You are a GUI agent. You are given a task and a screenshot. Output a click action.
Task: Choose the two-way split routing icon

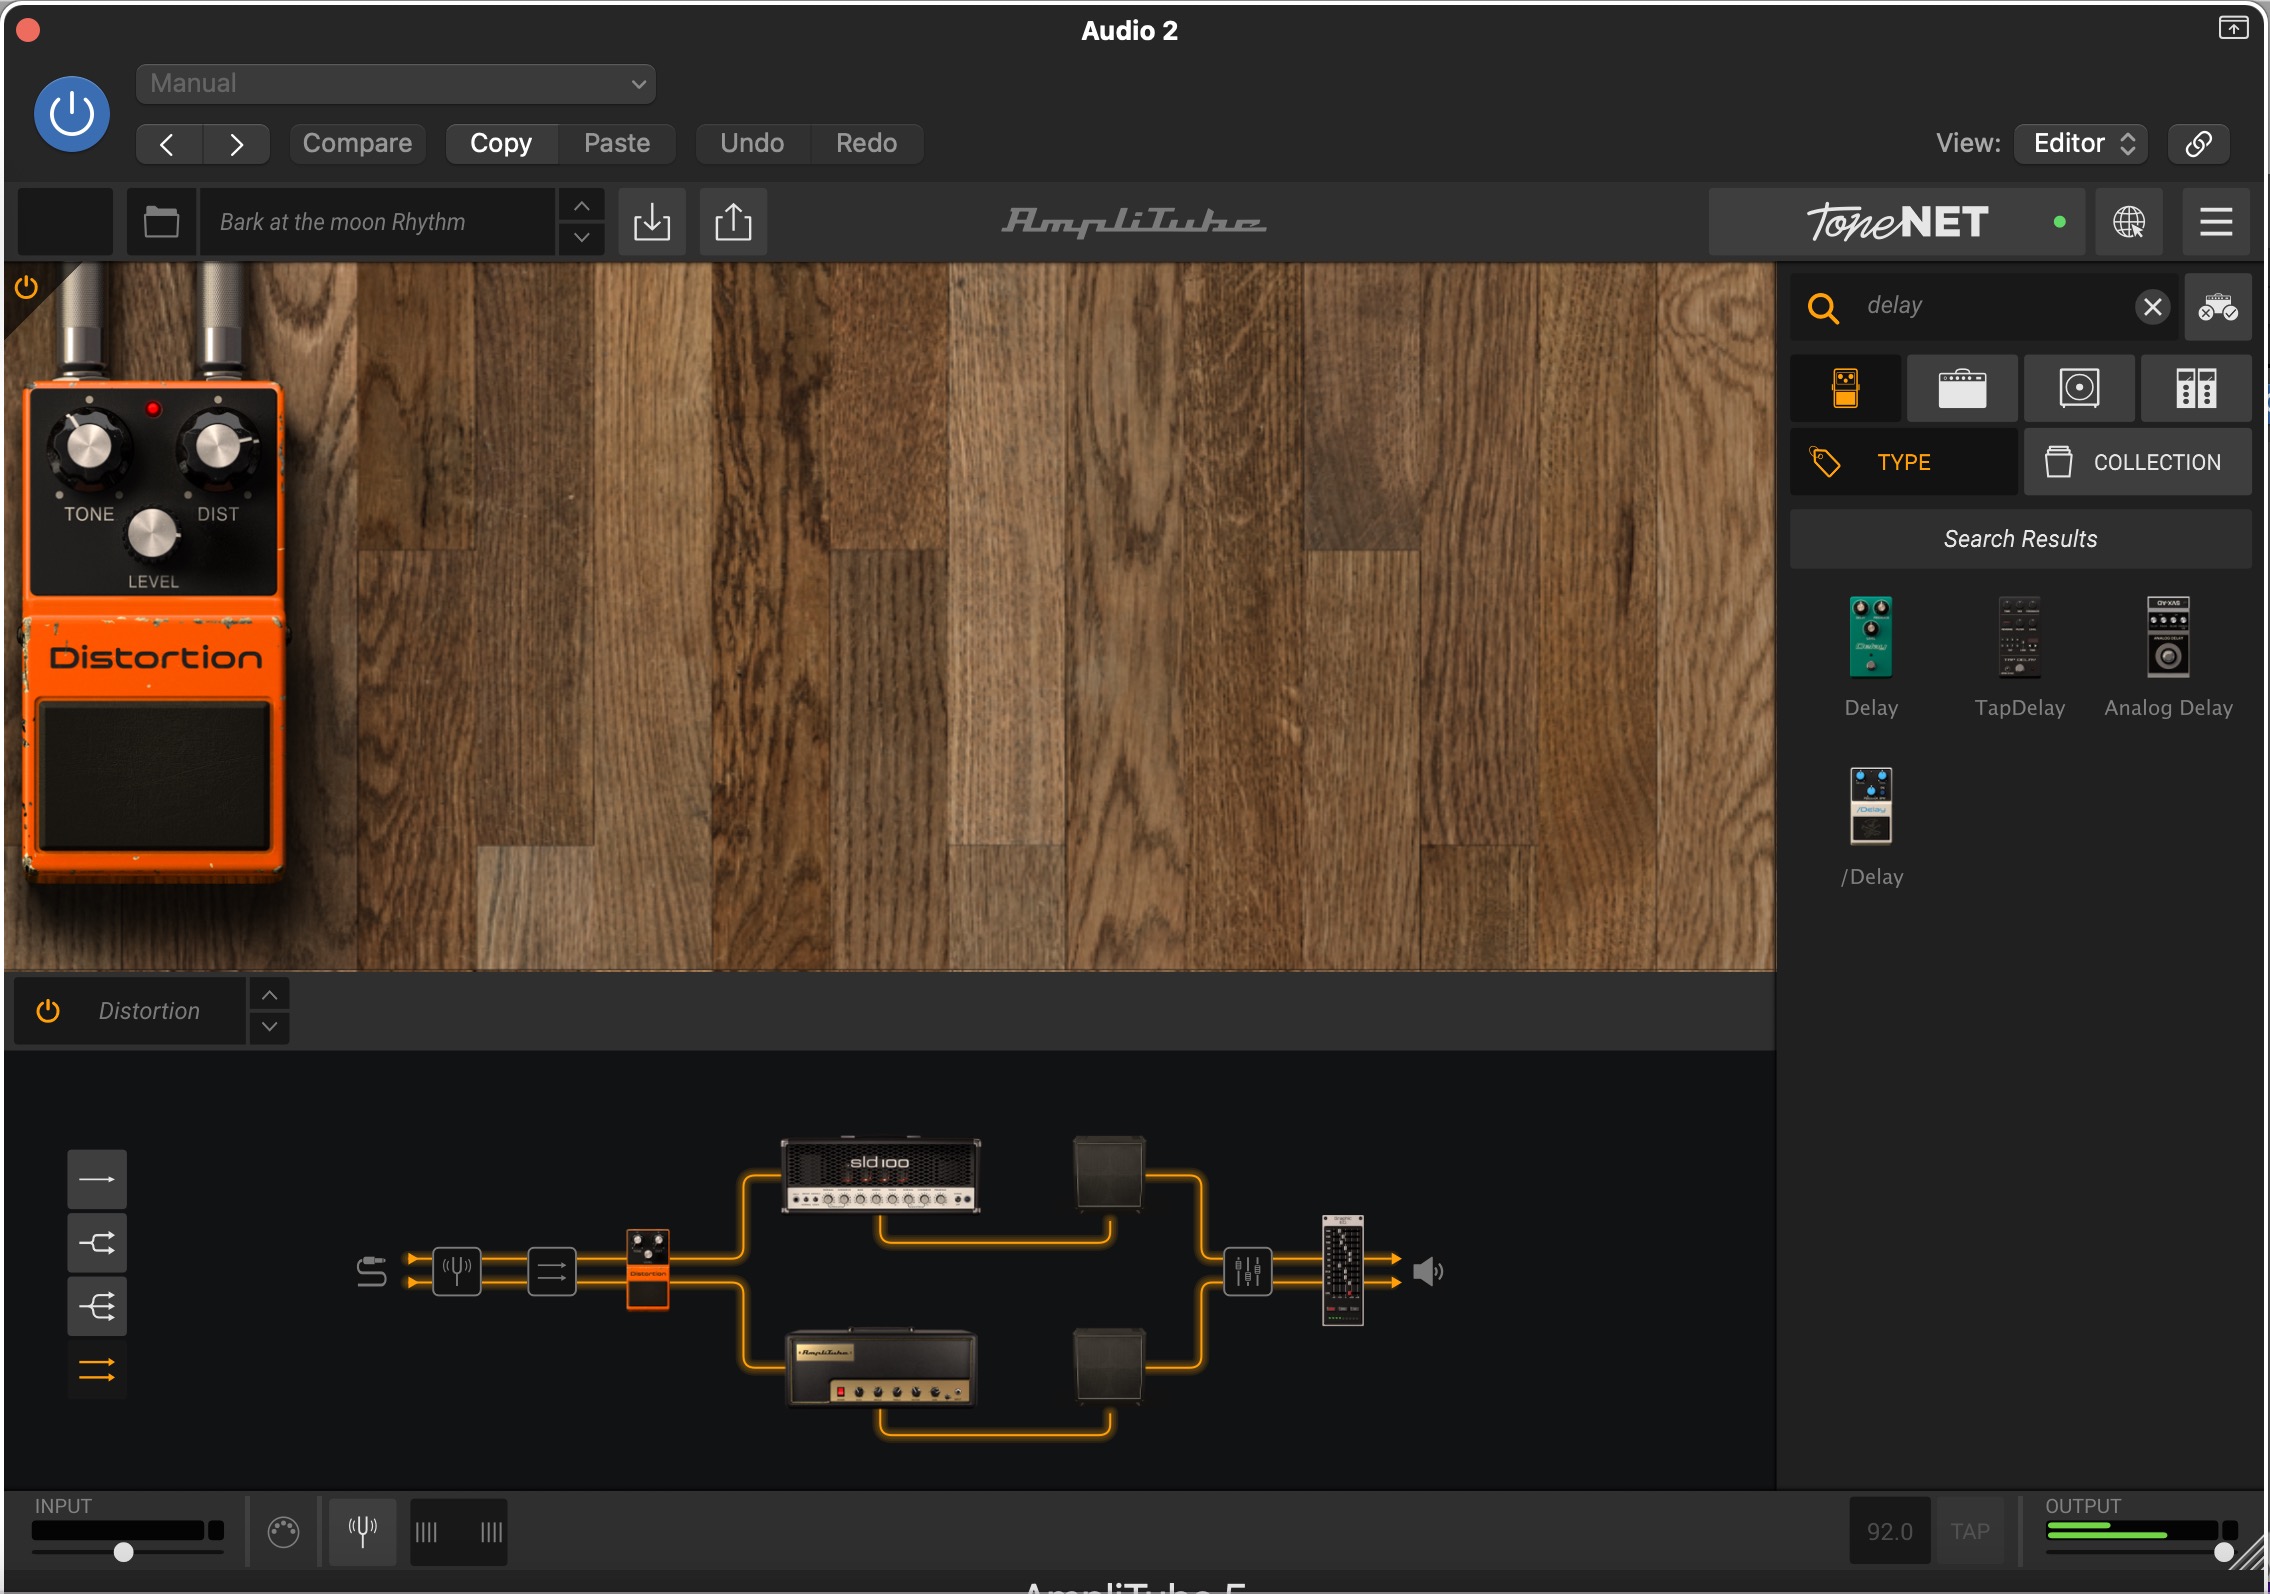97,1243
